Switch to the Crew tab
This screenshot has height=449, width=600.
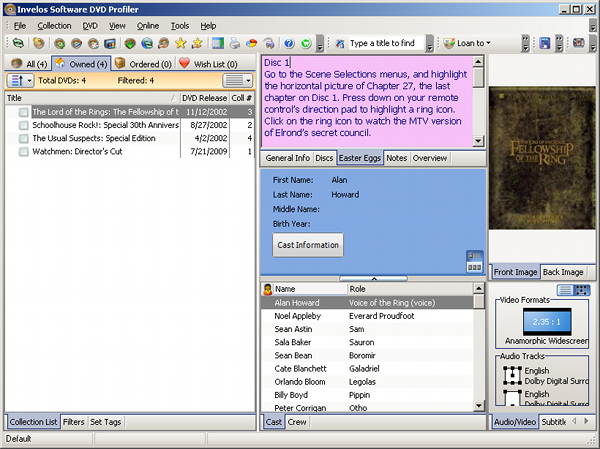pyautogui.click(x=297, y=422)
